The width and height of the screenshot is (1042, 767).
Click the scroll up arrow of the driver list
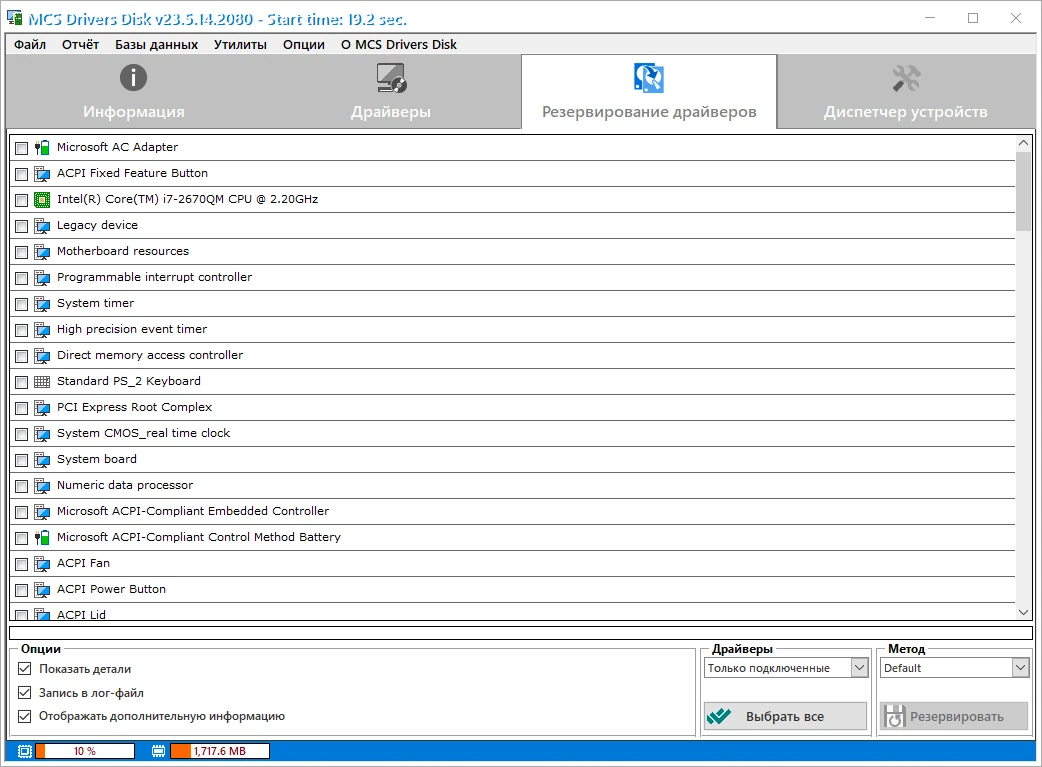pos(1023,143)
